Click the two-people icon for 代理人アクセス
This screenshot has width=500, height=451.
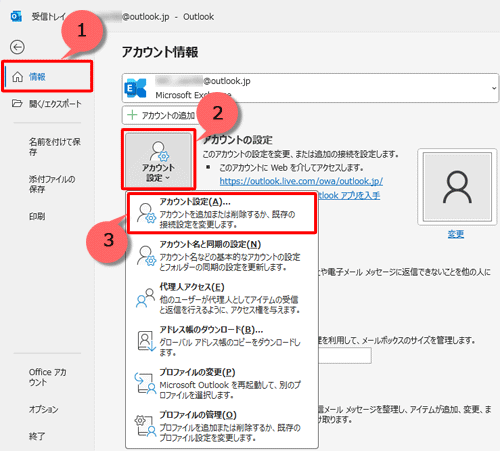point(145,298)
